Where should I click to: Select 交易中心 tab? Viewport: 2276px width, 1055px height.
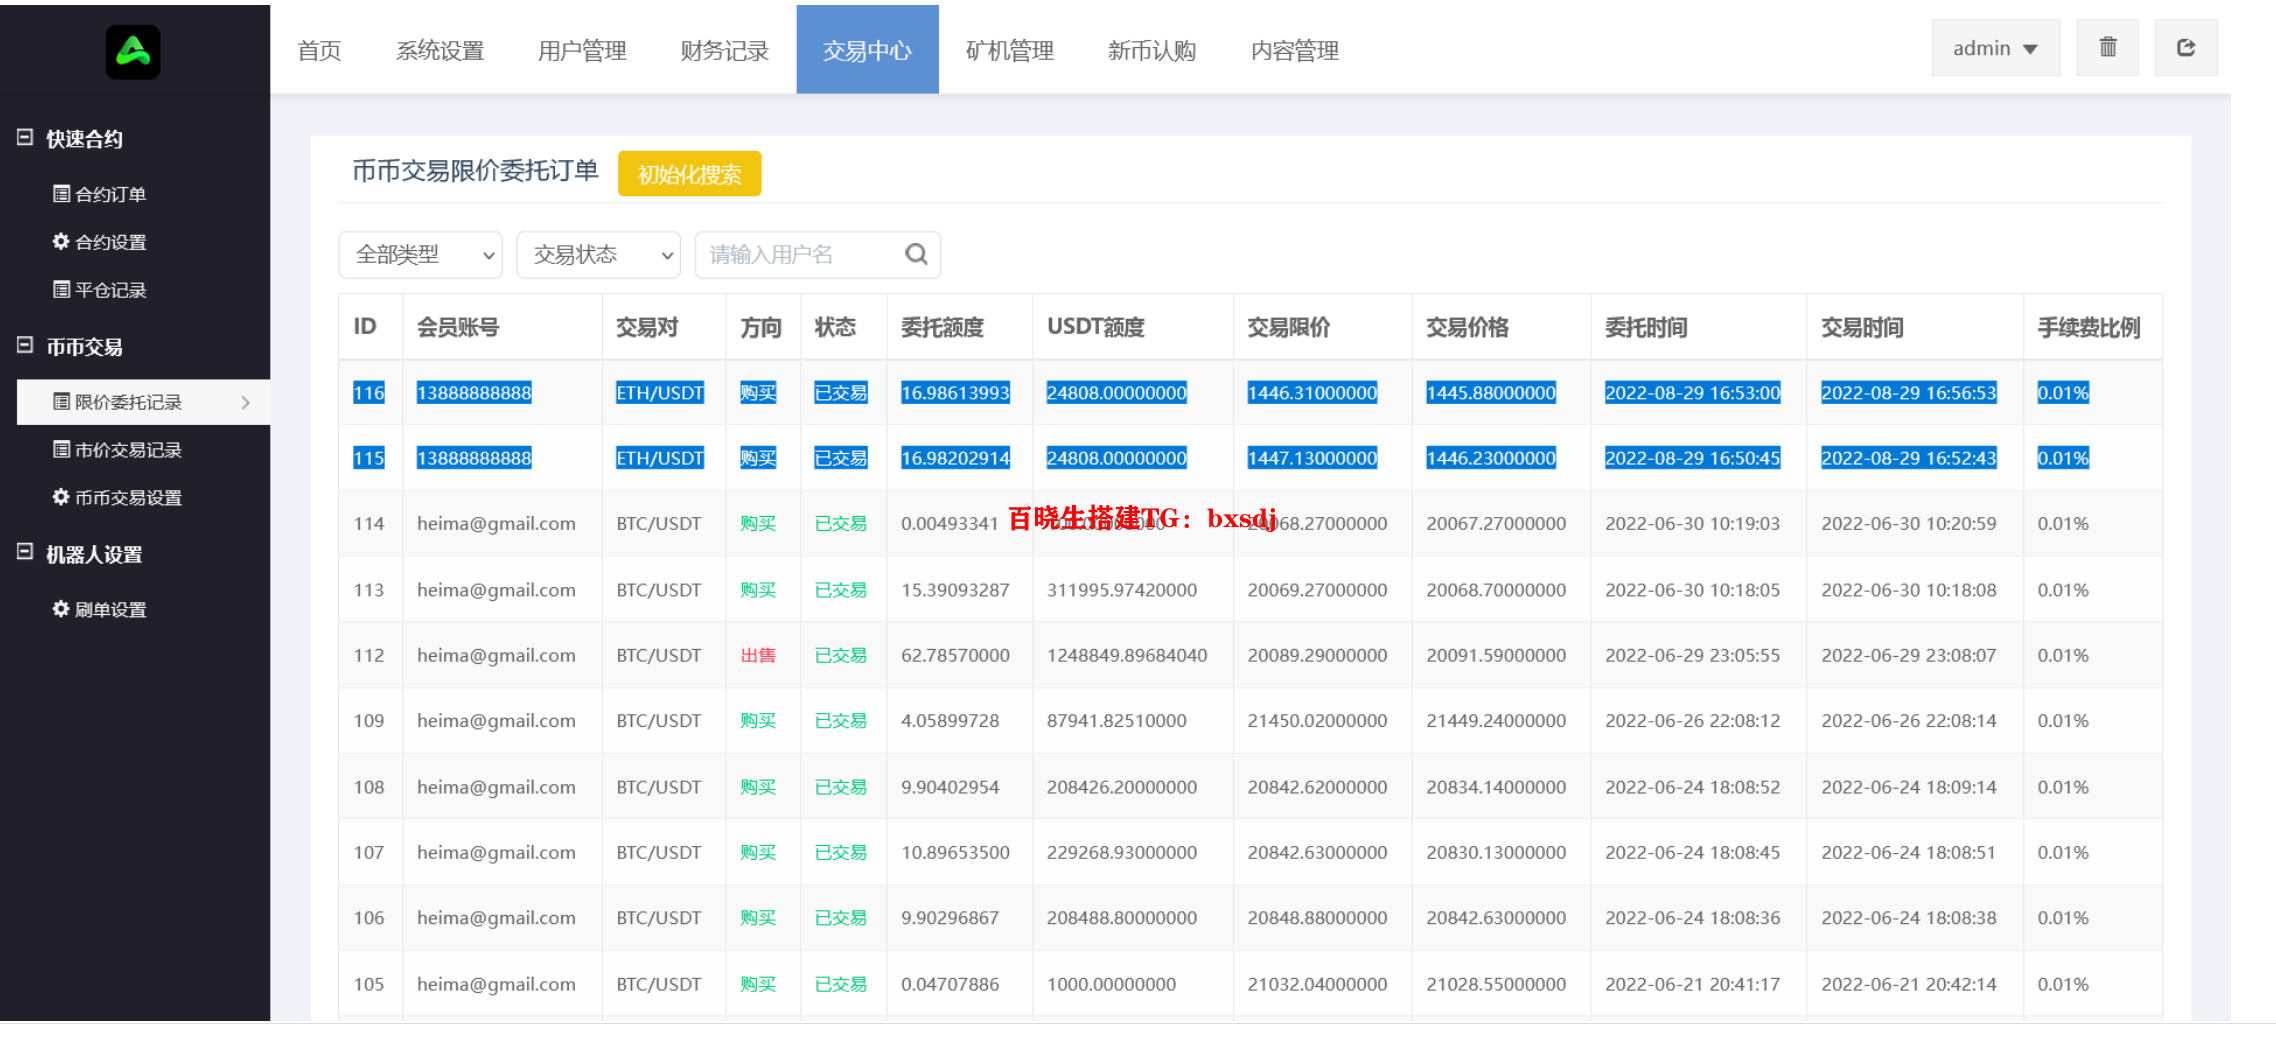(x=867, y=50)
